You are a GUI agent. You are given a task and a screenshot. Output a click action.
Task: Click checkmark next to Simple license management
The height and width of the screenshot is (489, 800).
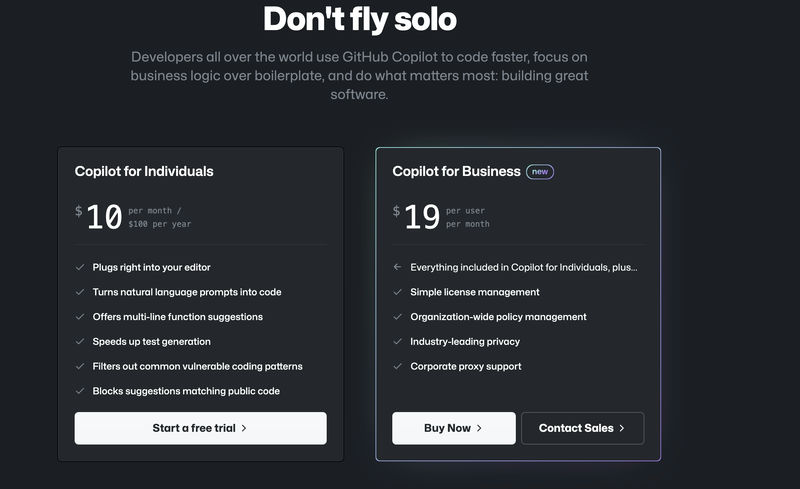click(397, 292)
